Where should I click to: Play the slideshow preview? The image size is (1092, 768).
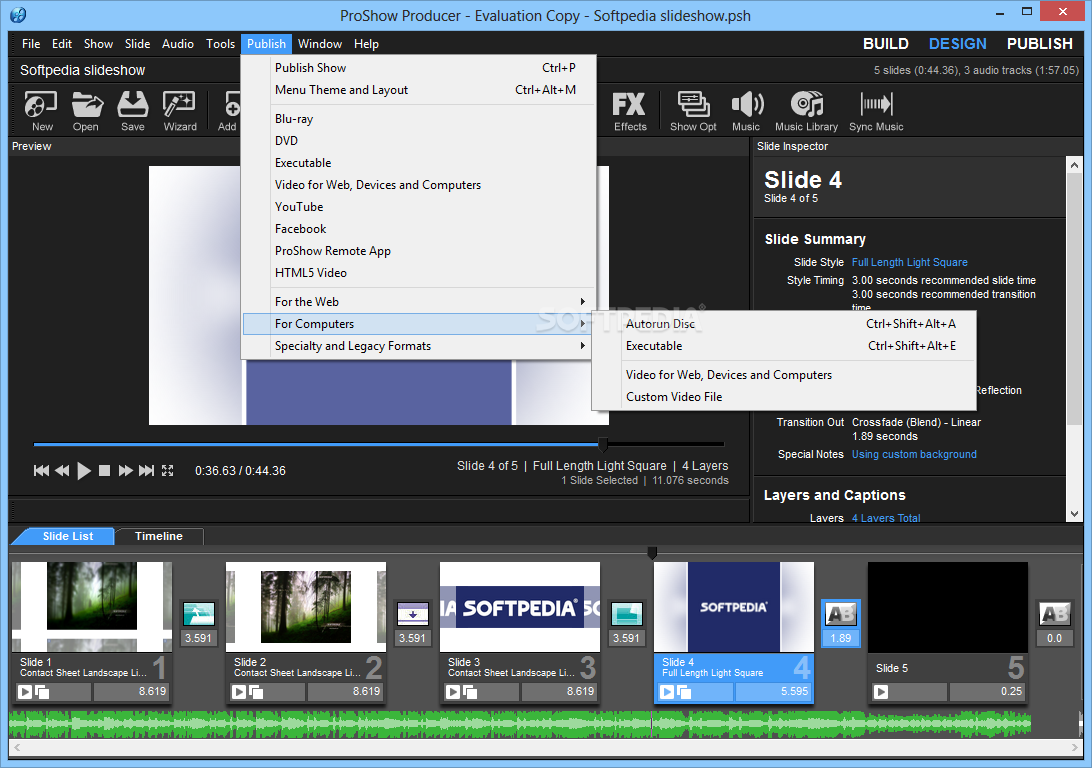click(x=84, y=471)
